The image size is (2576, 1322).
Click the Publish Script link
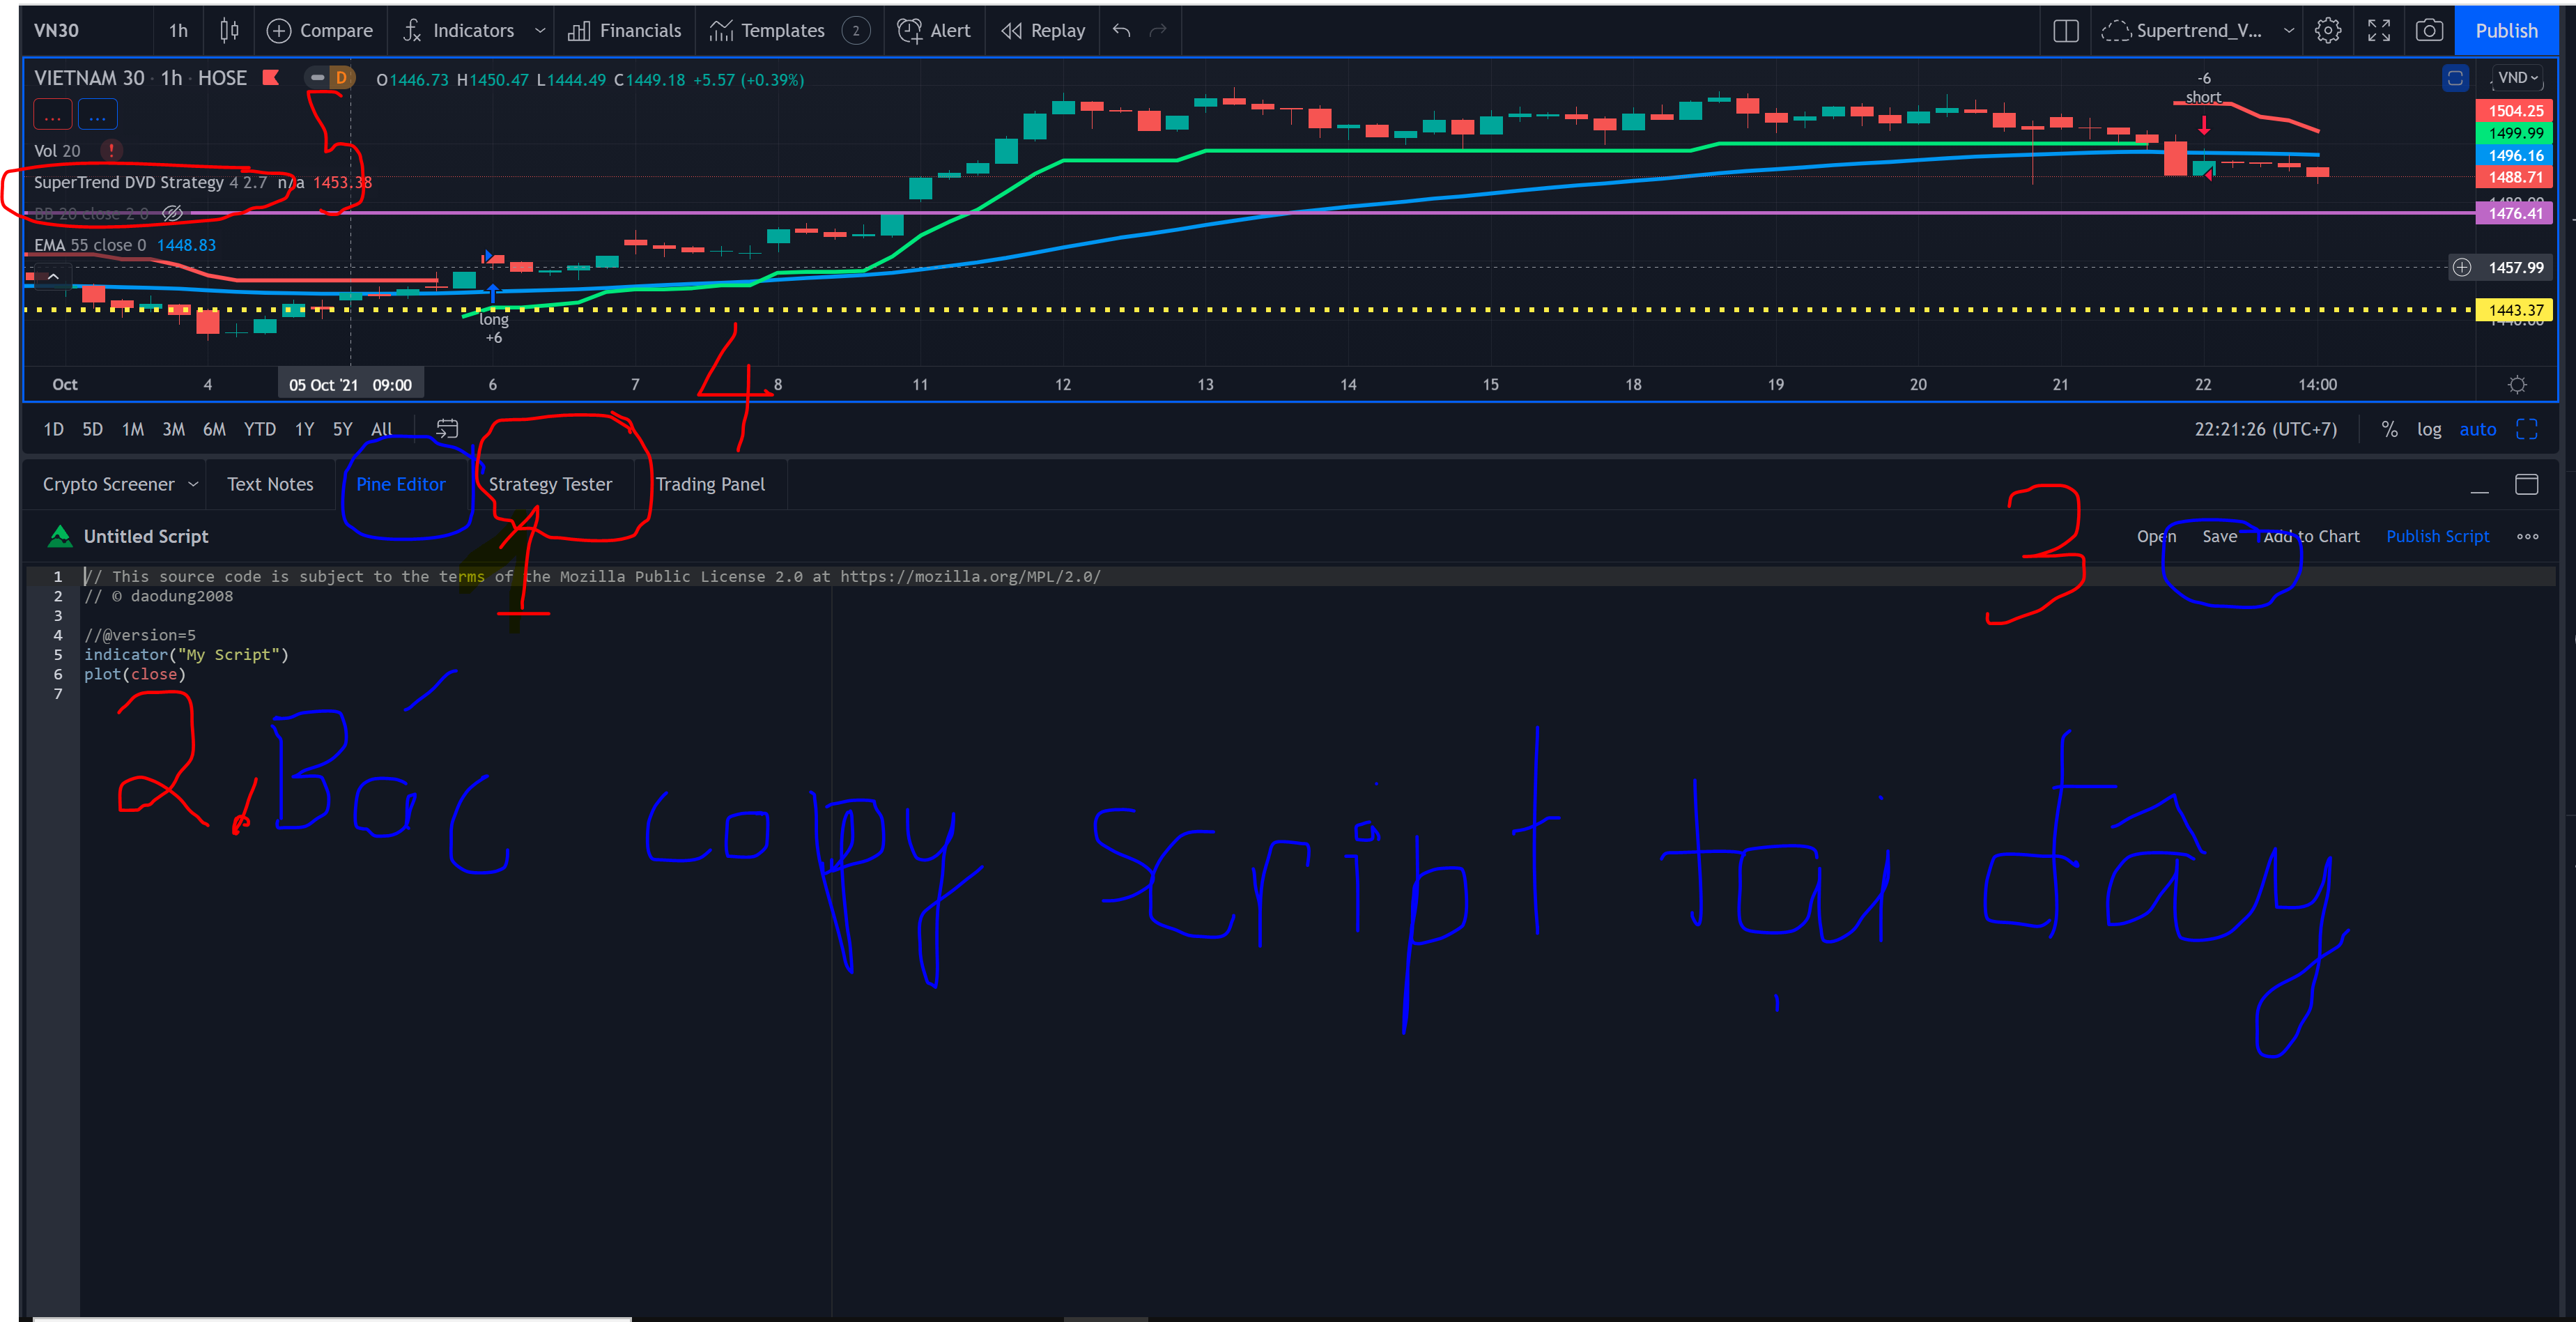tap(2437, 537)
